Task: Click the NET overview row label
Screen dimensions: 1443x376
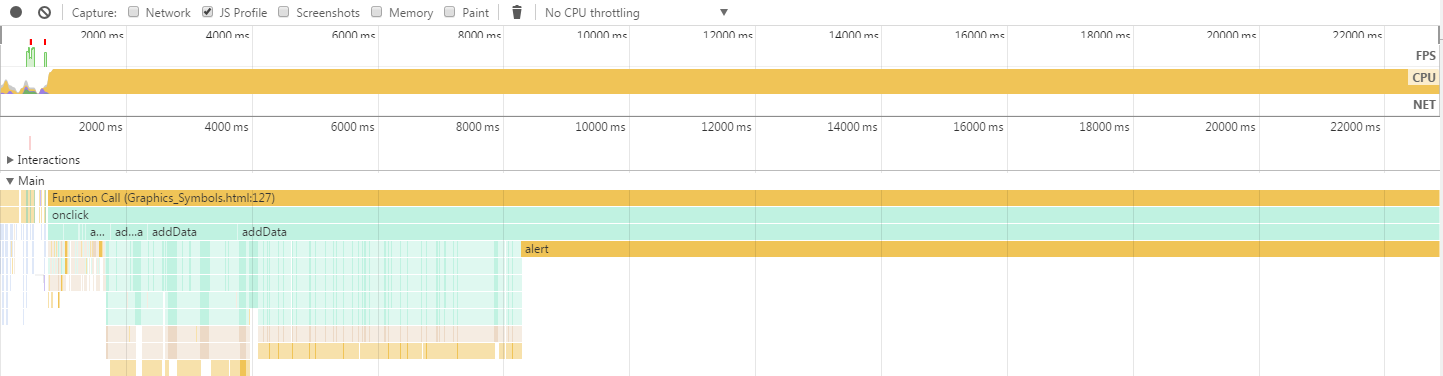Action: tap(1424, 104)
